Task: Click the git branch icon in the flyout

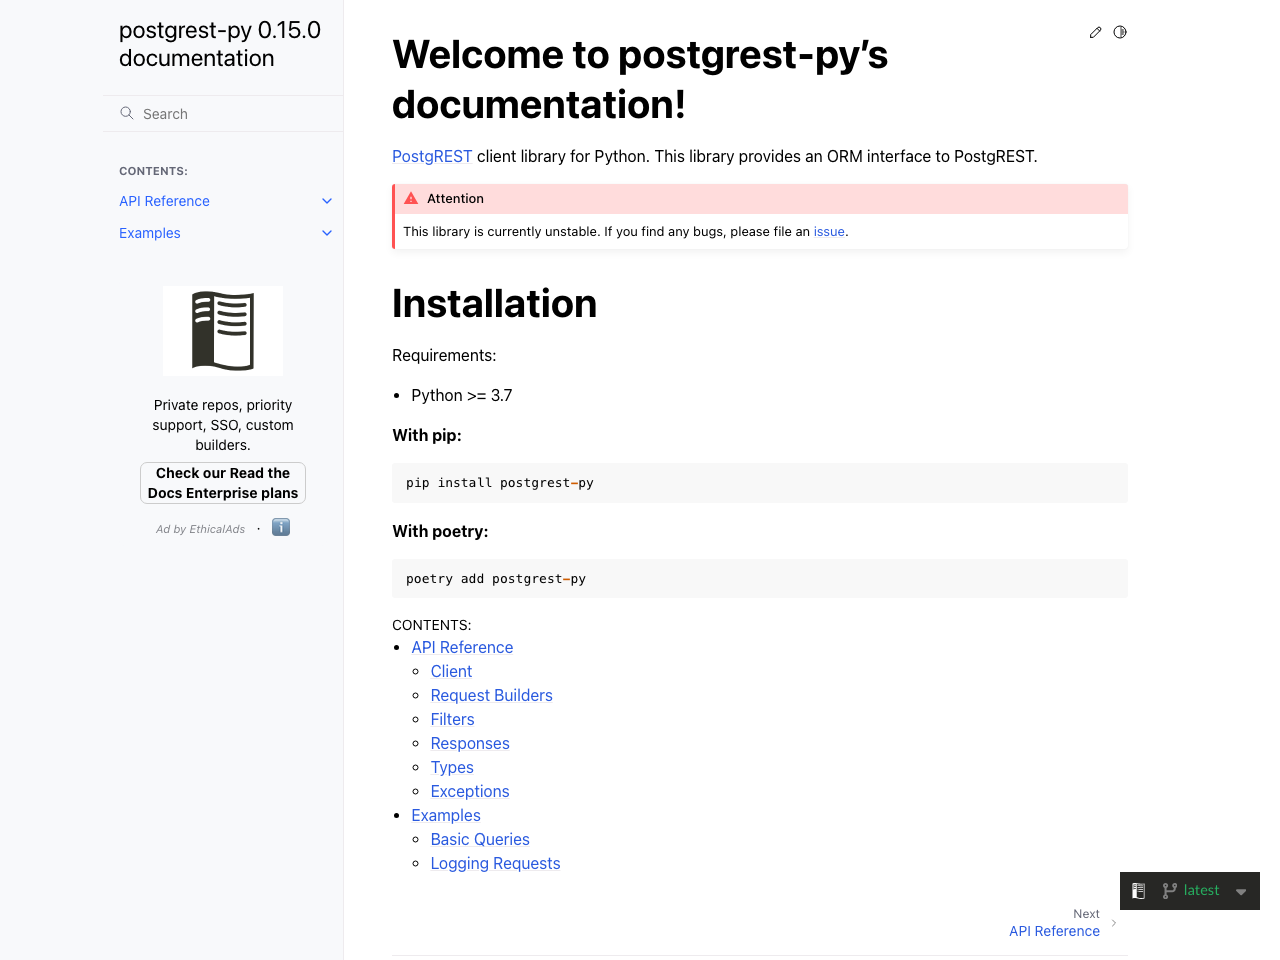Action: click(1170, 890)
